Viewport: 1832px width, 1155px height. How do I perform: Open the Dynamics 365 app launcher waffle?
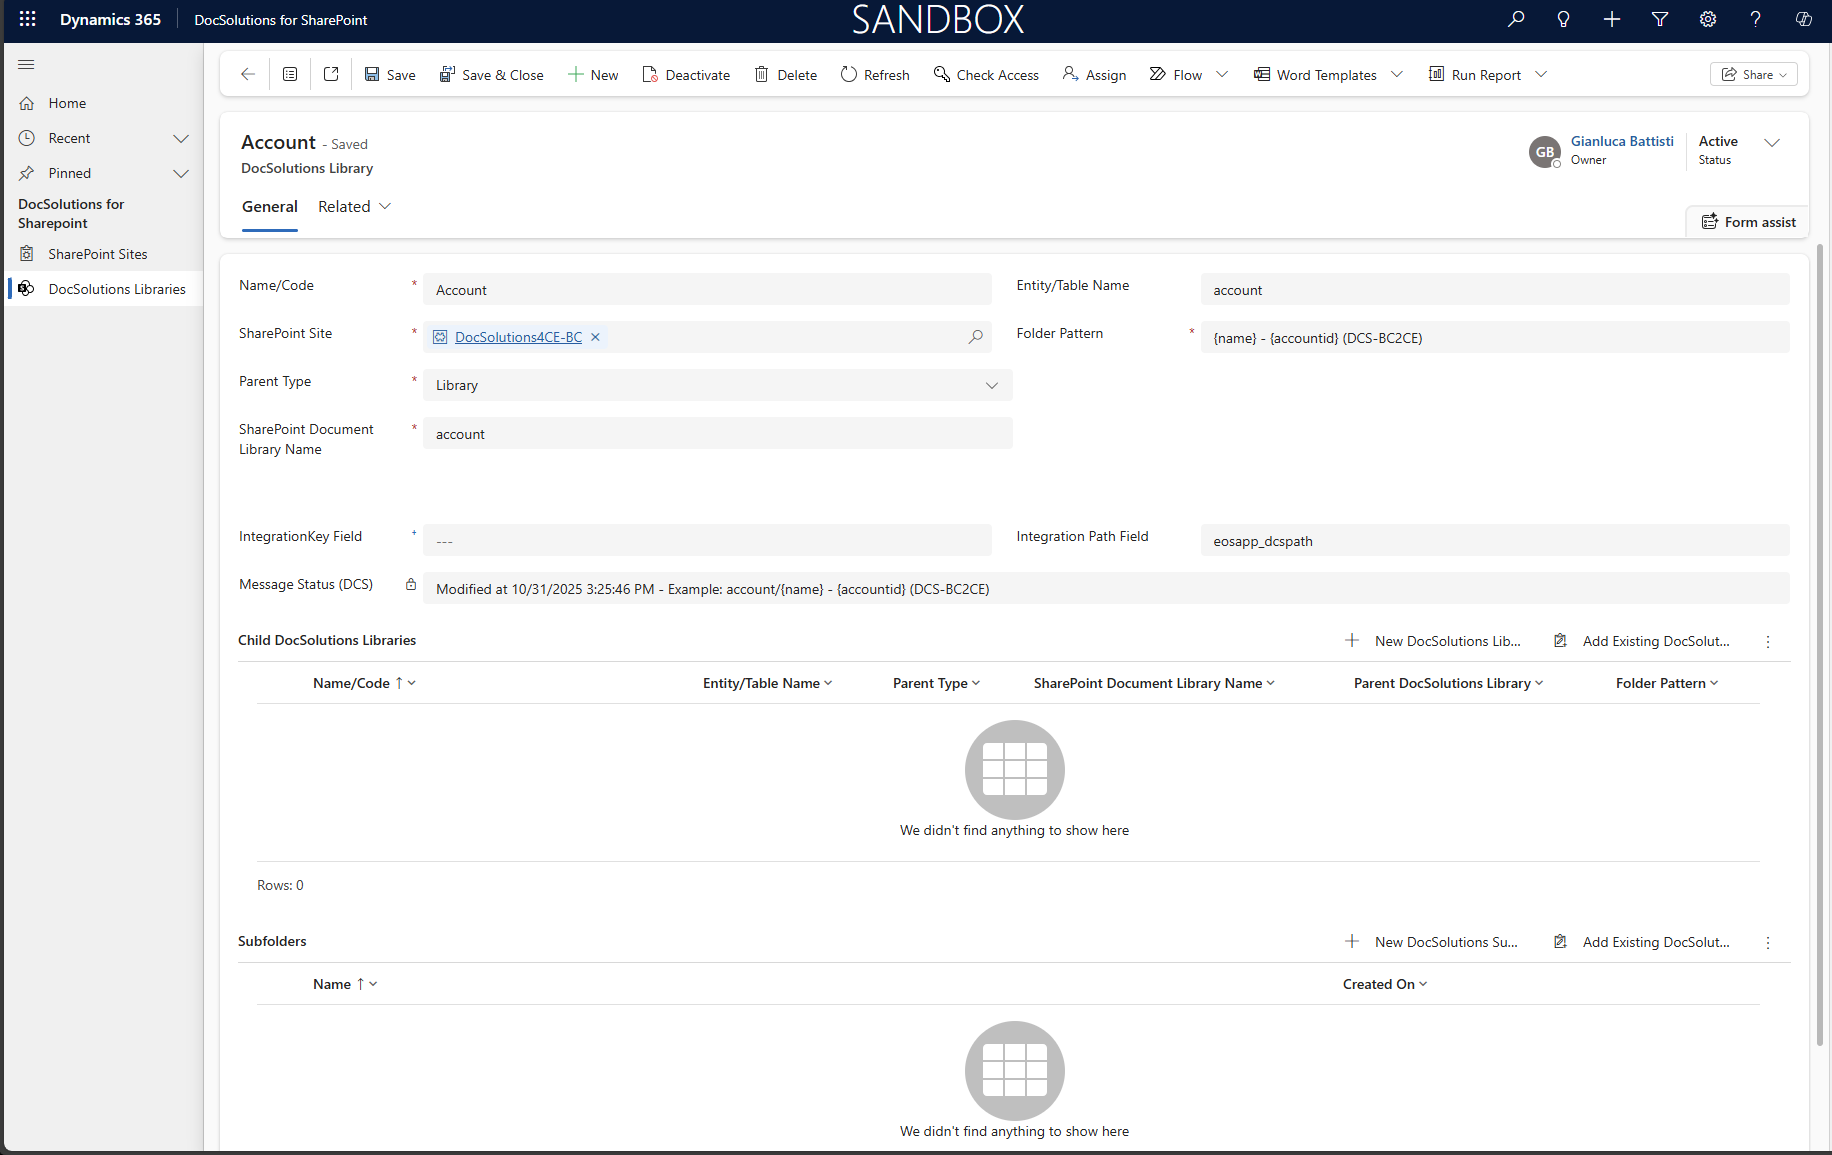tap(27, 19)
